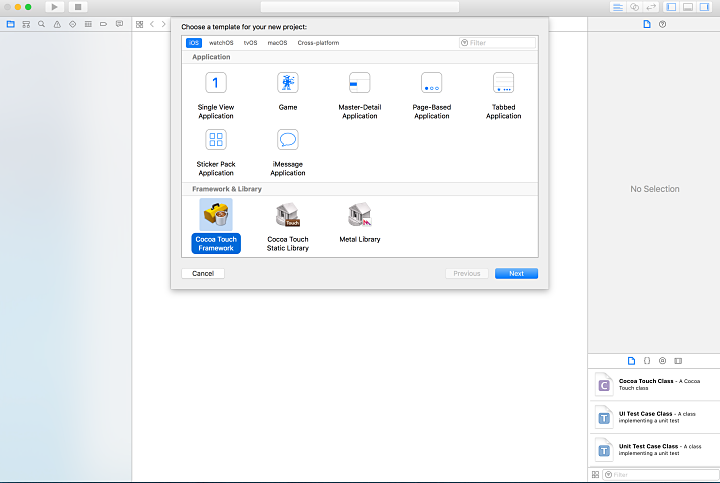Select the iOS platform tab
The image size is (720, 483).
pos(194,43)
